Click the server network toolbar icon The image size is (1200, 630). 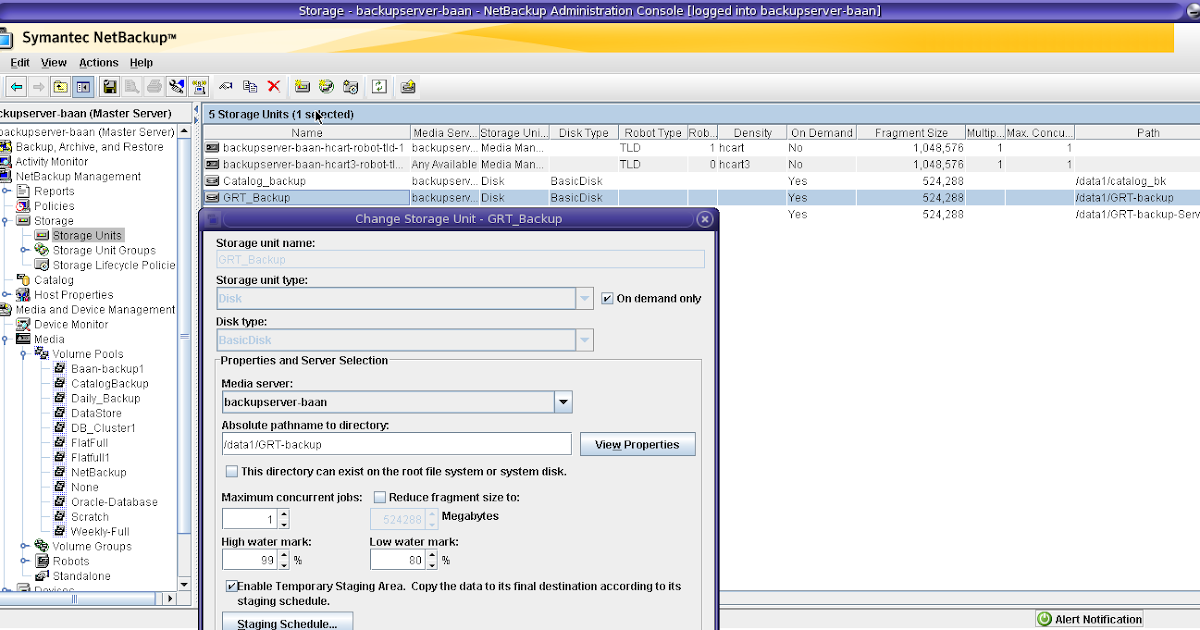[x=199, y=87]
